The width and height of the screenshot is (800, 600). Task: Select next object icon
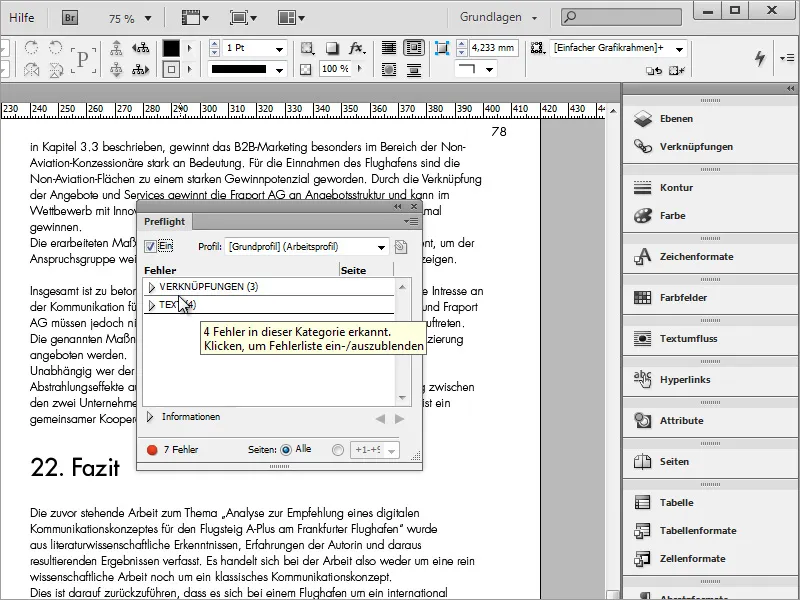pos(140,69)
